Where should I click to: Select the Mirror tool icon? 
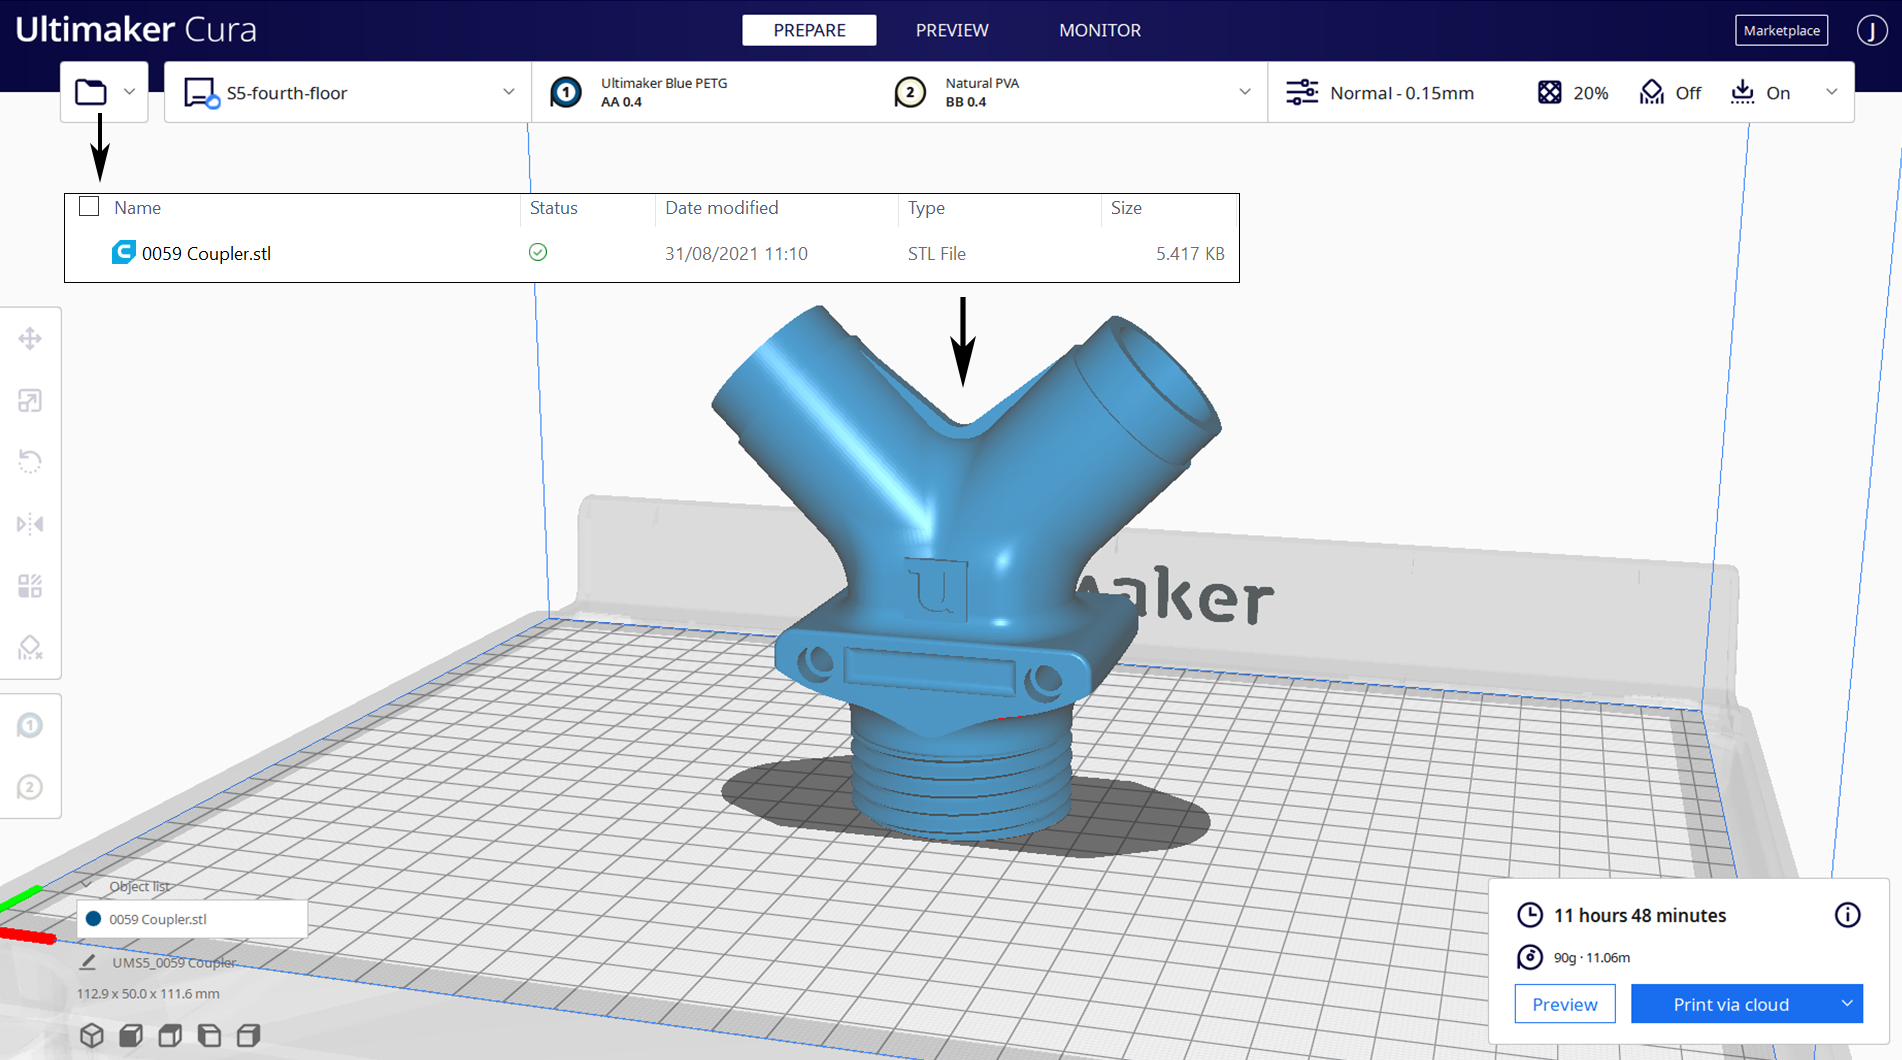coord(30,524)
